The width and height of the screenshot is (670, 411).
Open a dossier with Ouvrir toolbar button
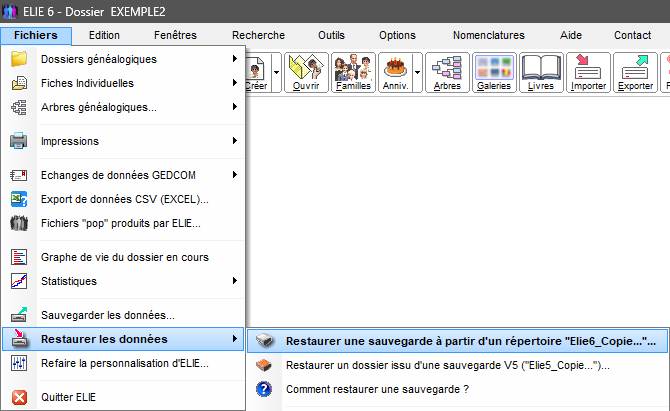306,73
